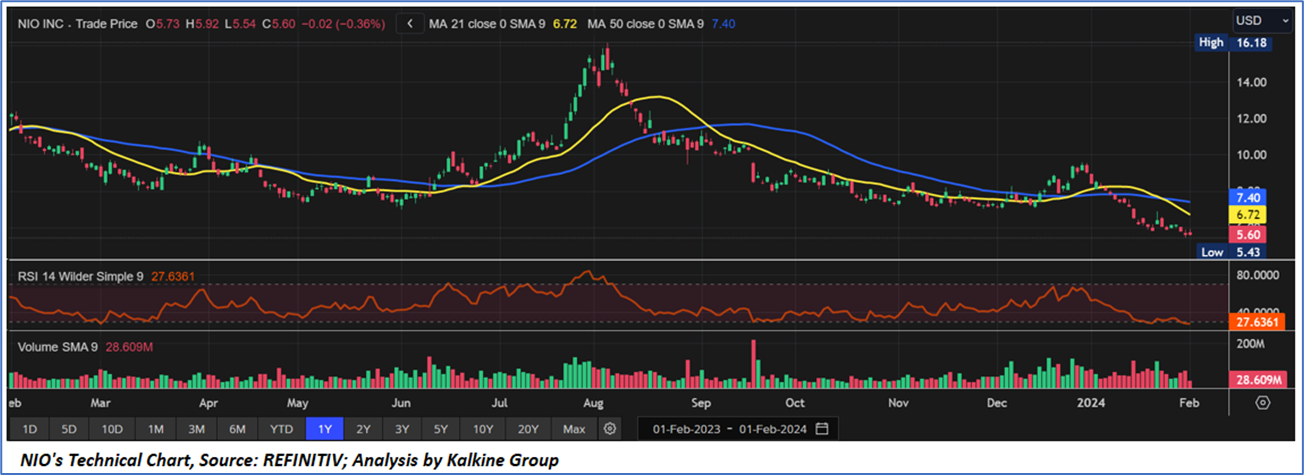Switch to the 1M range

click(155, 429)
